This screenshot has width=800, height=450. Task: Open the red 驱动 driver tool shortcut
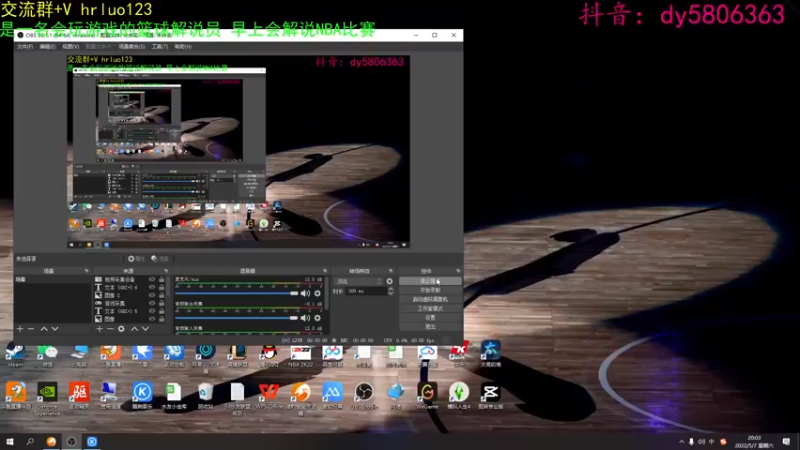click(x=79, y=396)
